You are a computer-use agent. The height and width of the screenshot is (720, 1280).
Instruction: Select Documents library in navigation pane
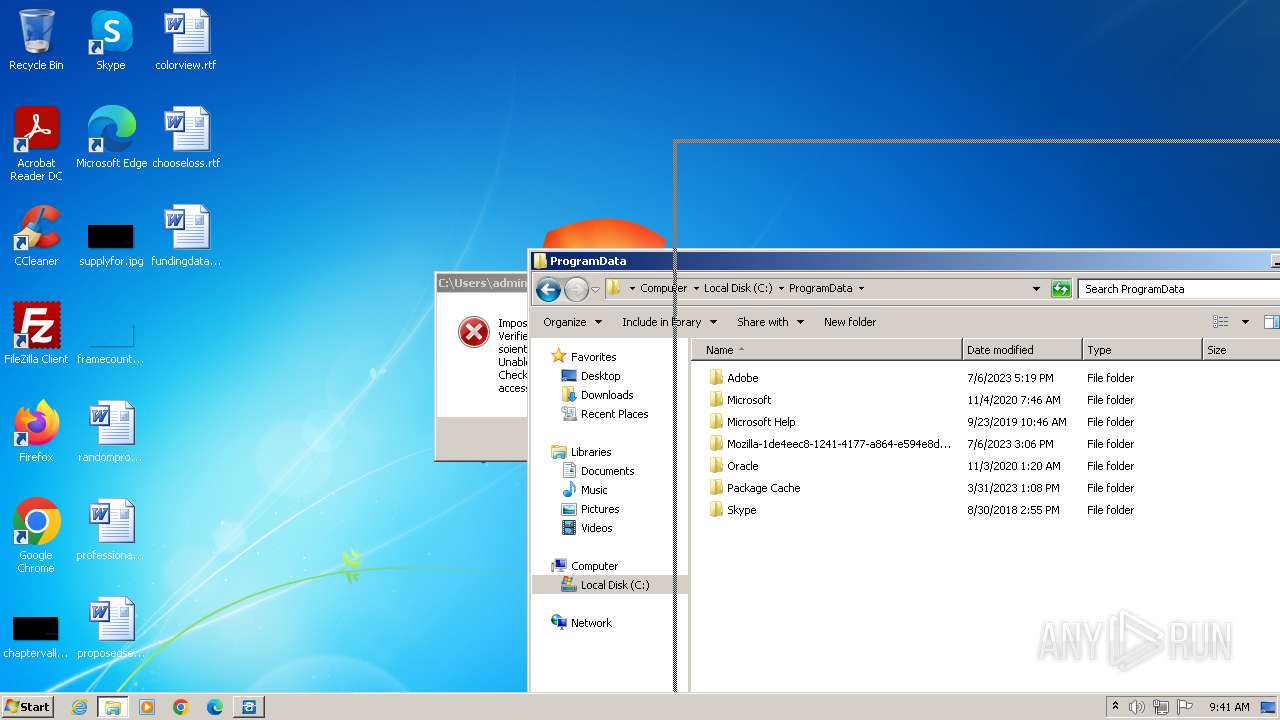pos(607,471)
